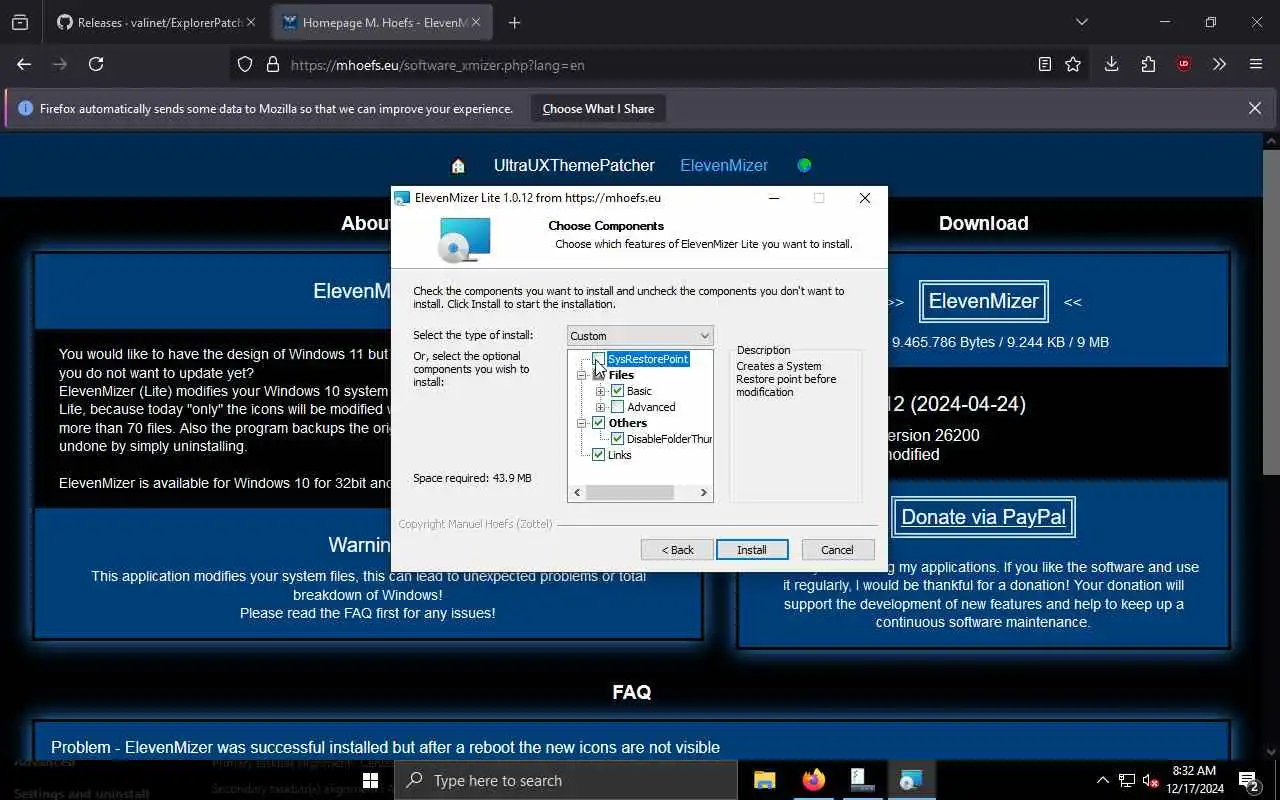Click the Donate via PayPal link
The image size is (1280, 800).
[983, 517]
